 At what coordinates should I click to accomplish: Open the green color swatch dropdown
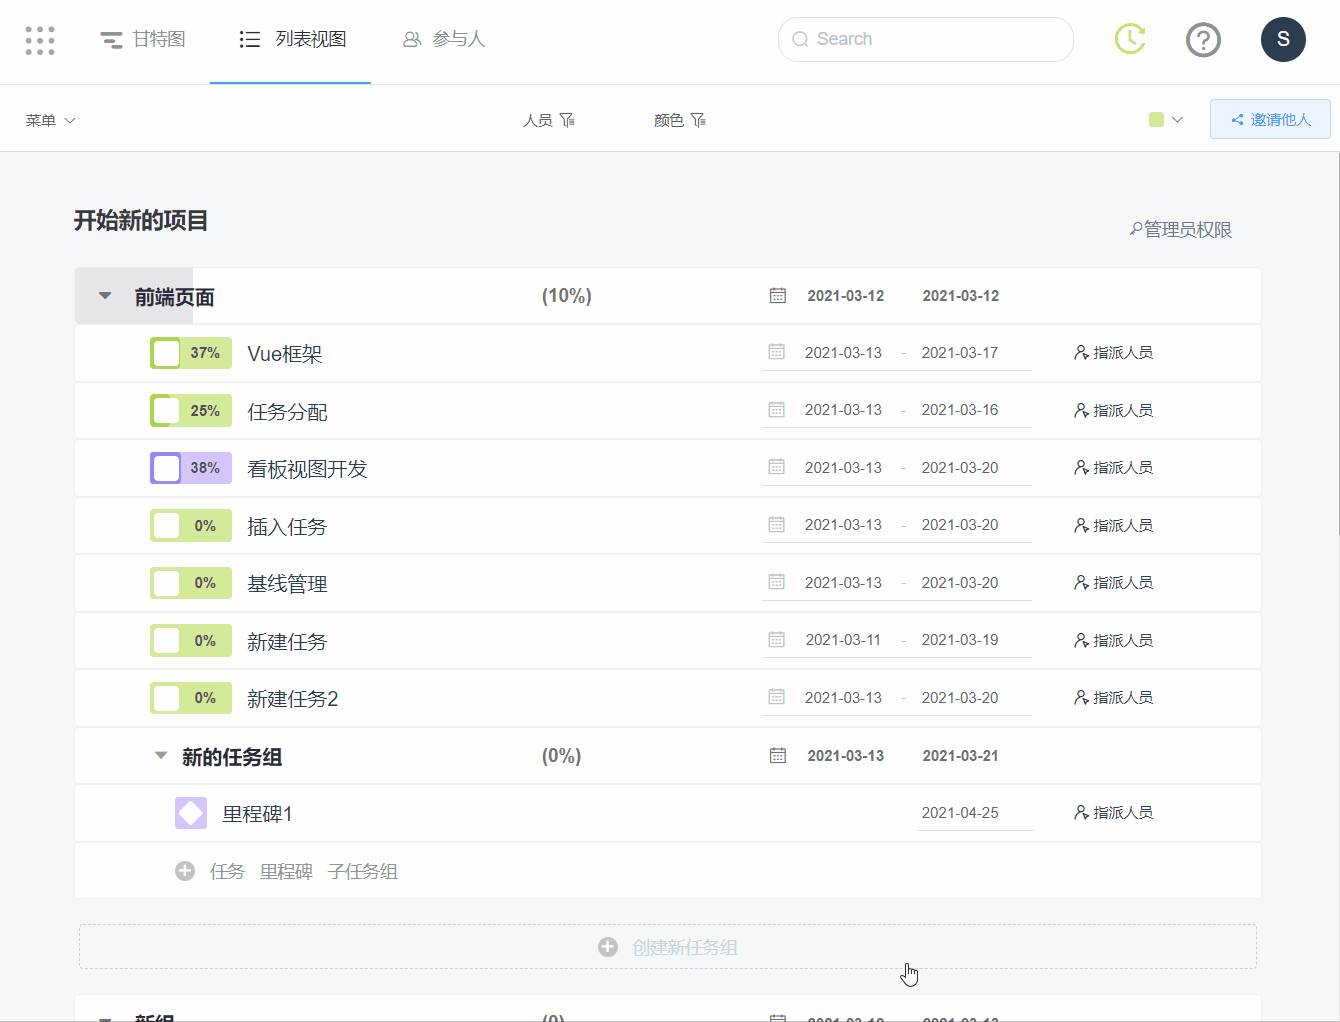click(1166, 120)
